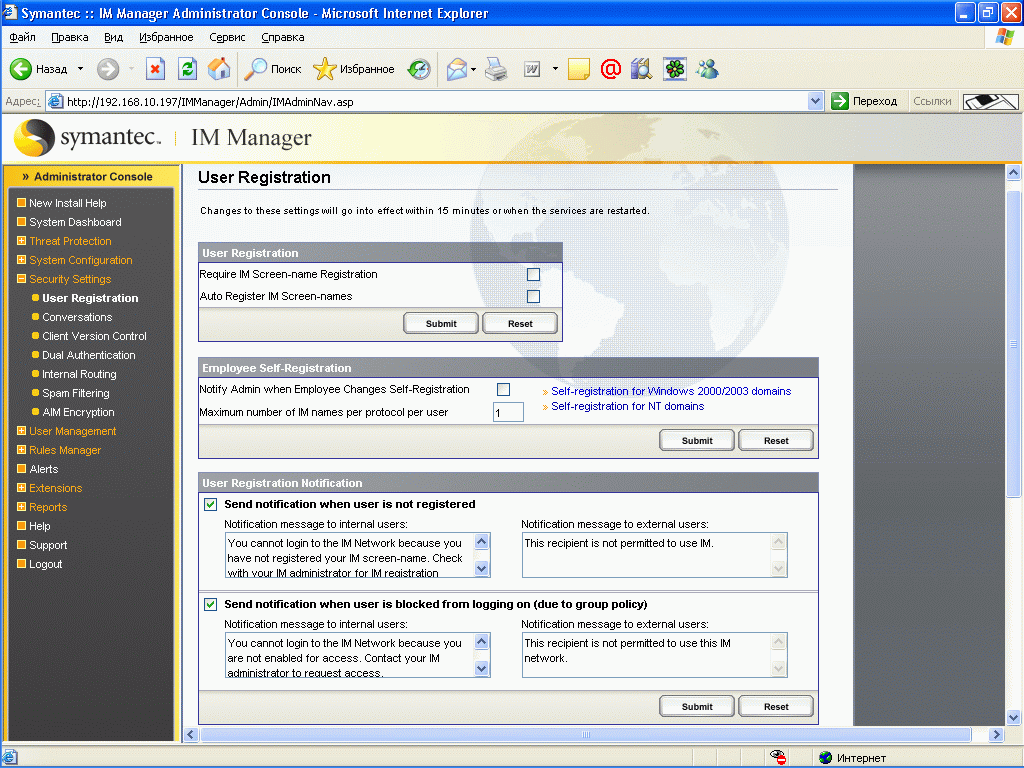This screenshot has width=1024, height=768.
Task: Submit the Employee Self-Registration section
Action: pyautogui.click(x=697, y=440)
